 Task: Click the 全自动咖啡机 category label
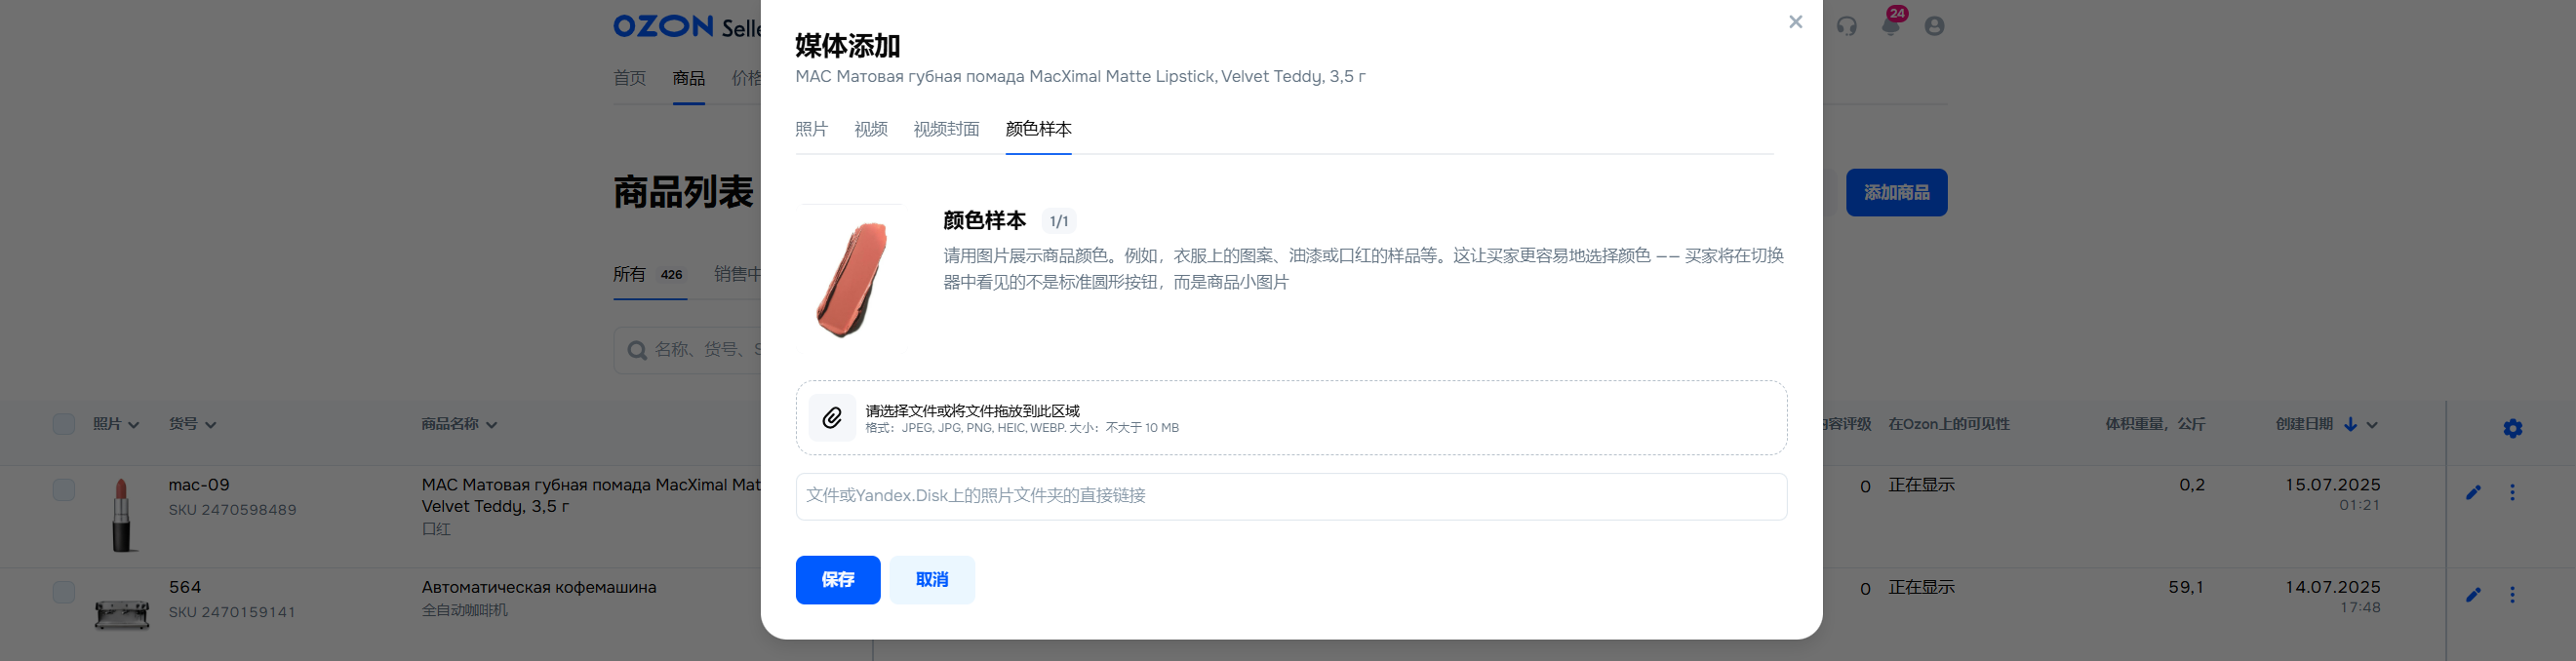(465, 610)
